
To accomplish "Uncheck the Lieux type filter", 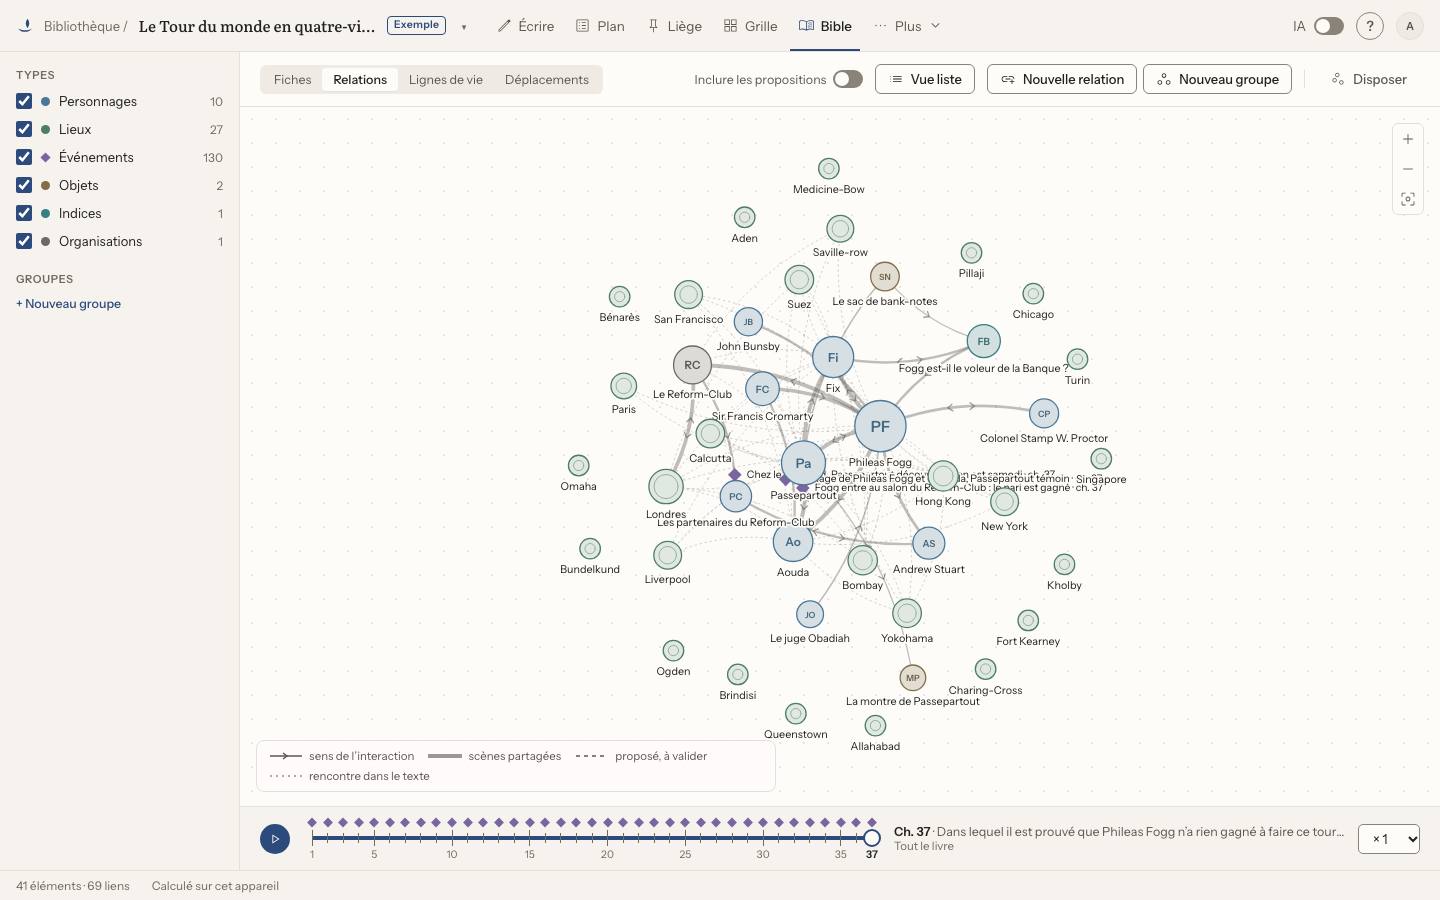I will [24, 129].
